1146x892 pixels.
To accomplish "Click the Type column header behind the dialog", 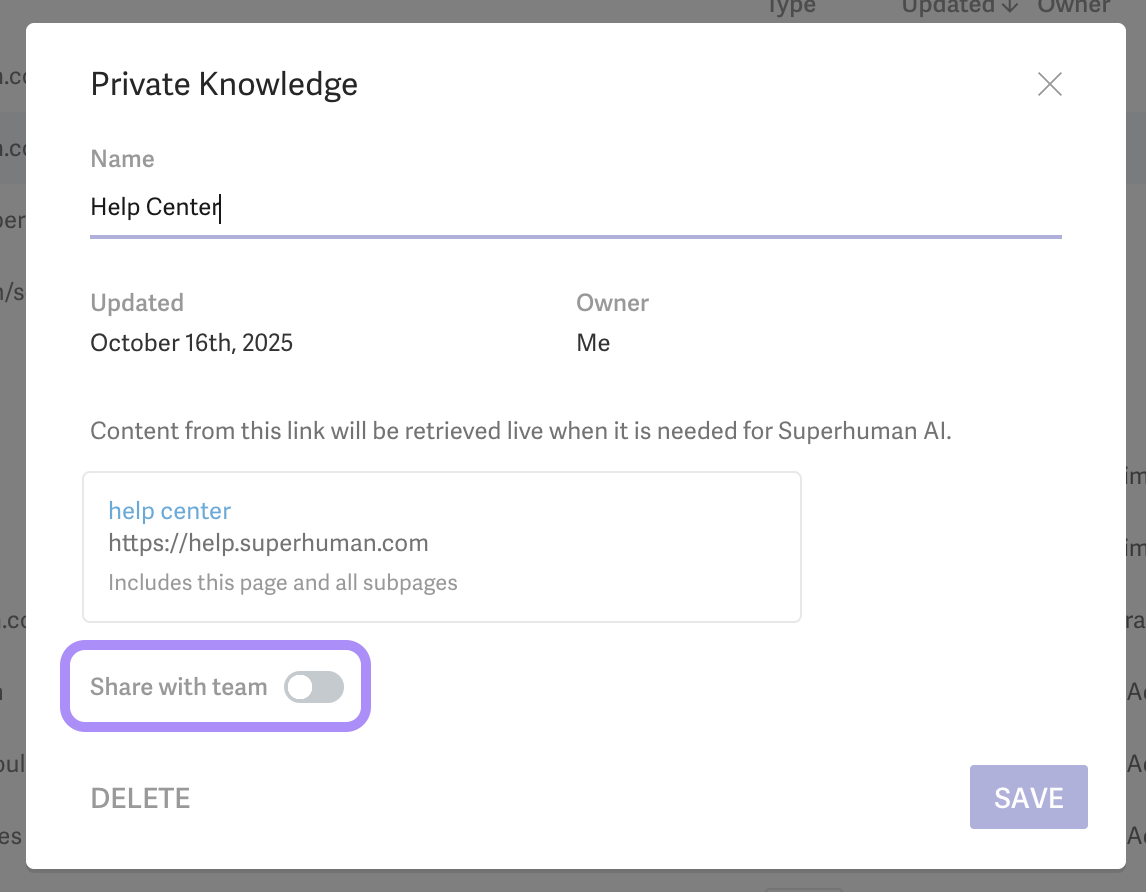I will click(x=791, y=7).
